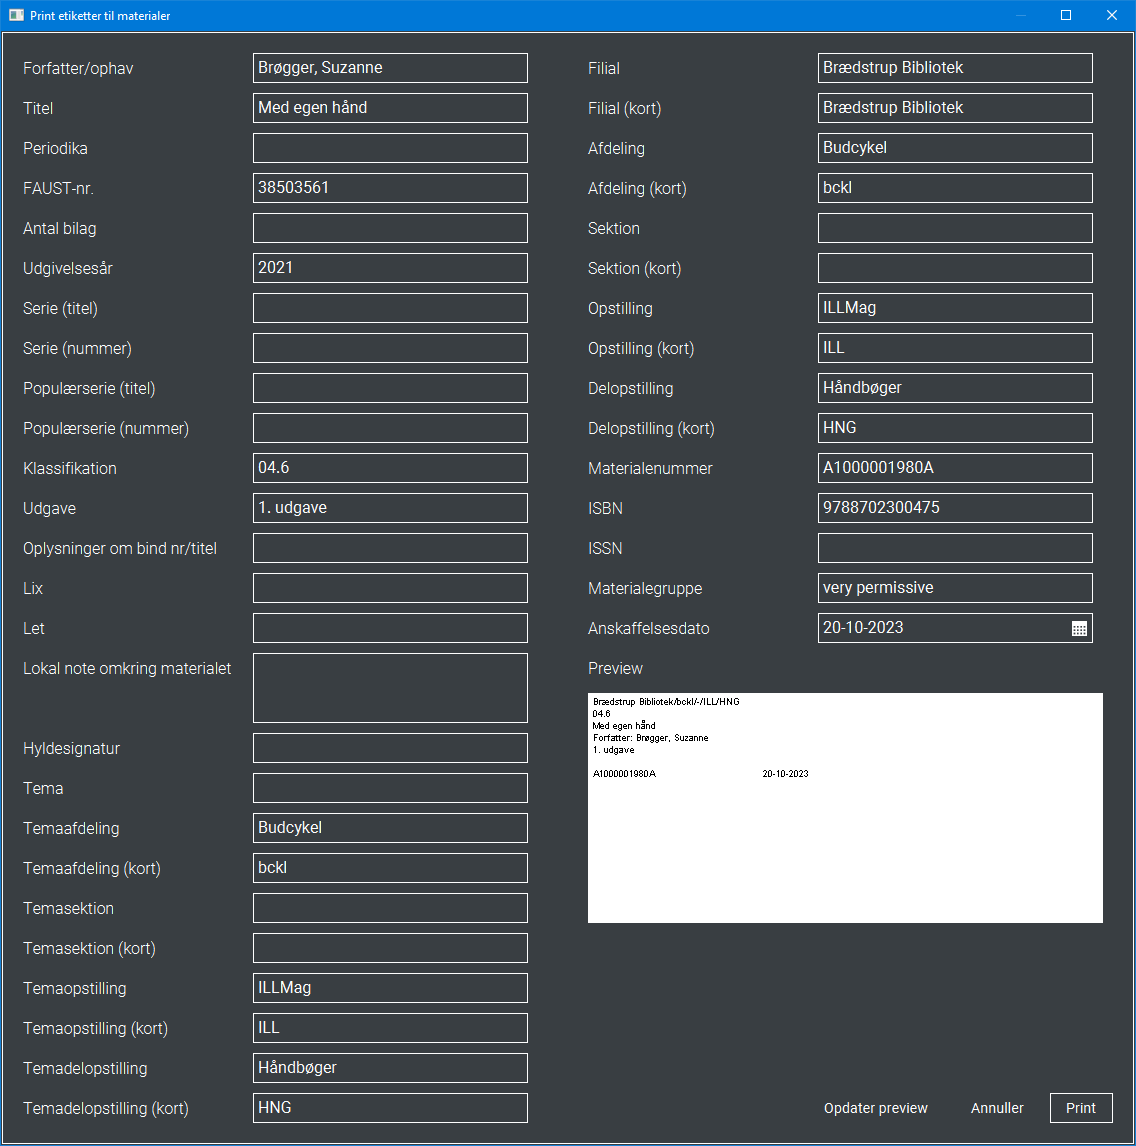1136x1146 pixels.
Task: Select the Delopstilling field showing Håndbøger
Action: click(x=955, y=387)
